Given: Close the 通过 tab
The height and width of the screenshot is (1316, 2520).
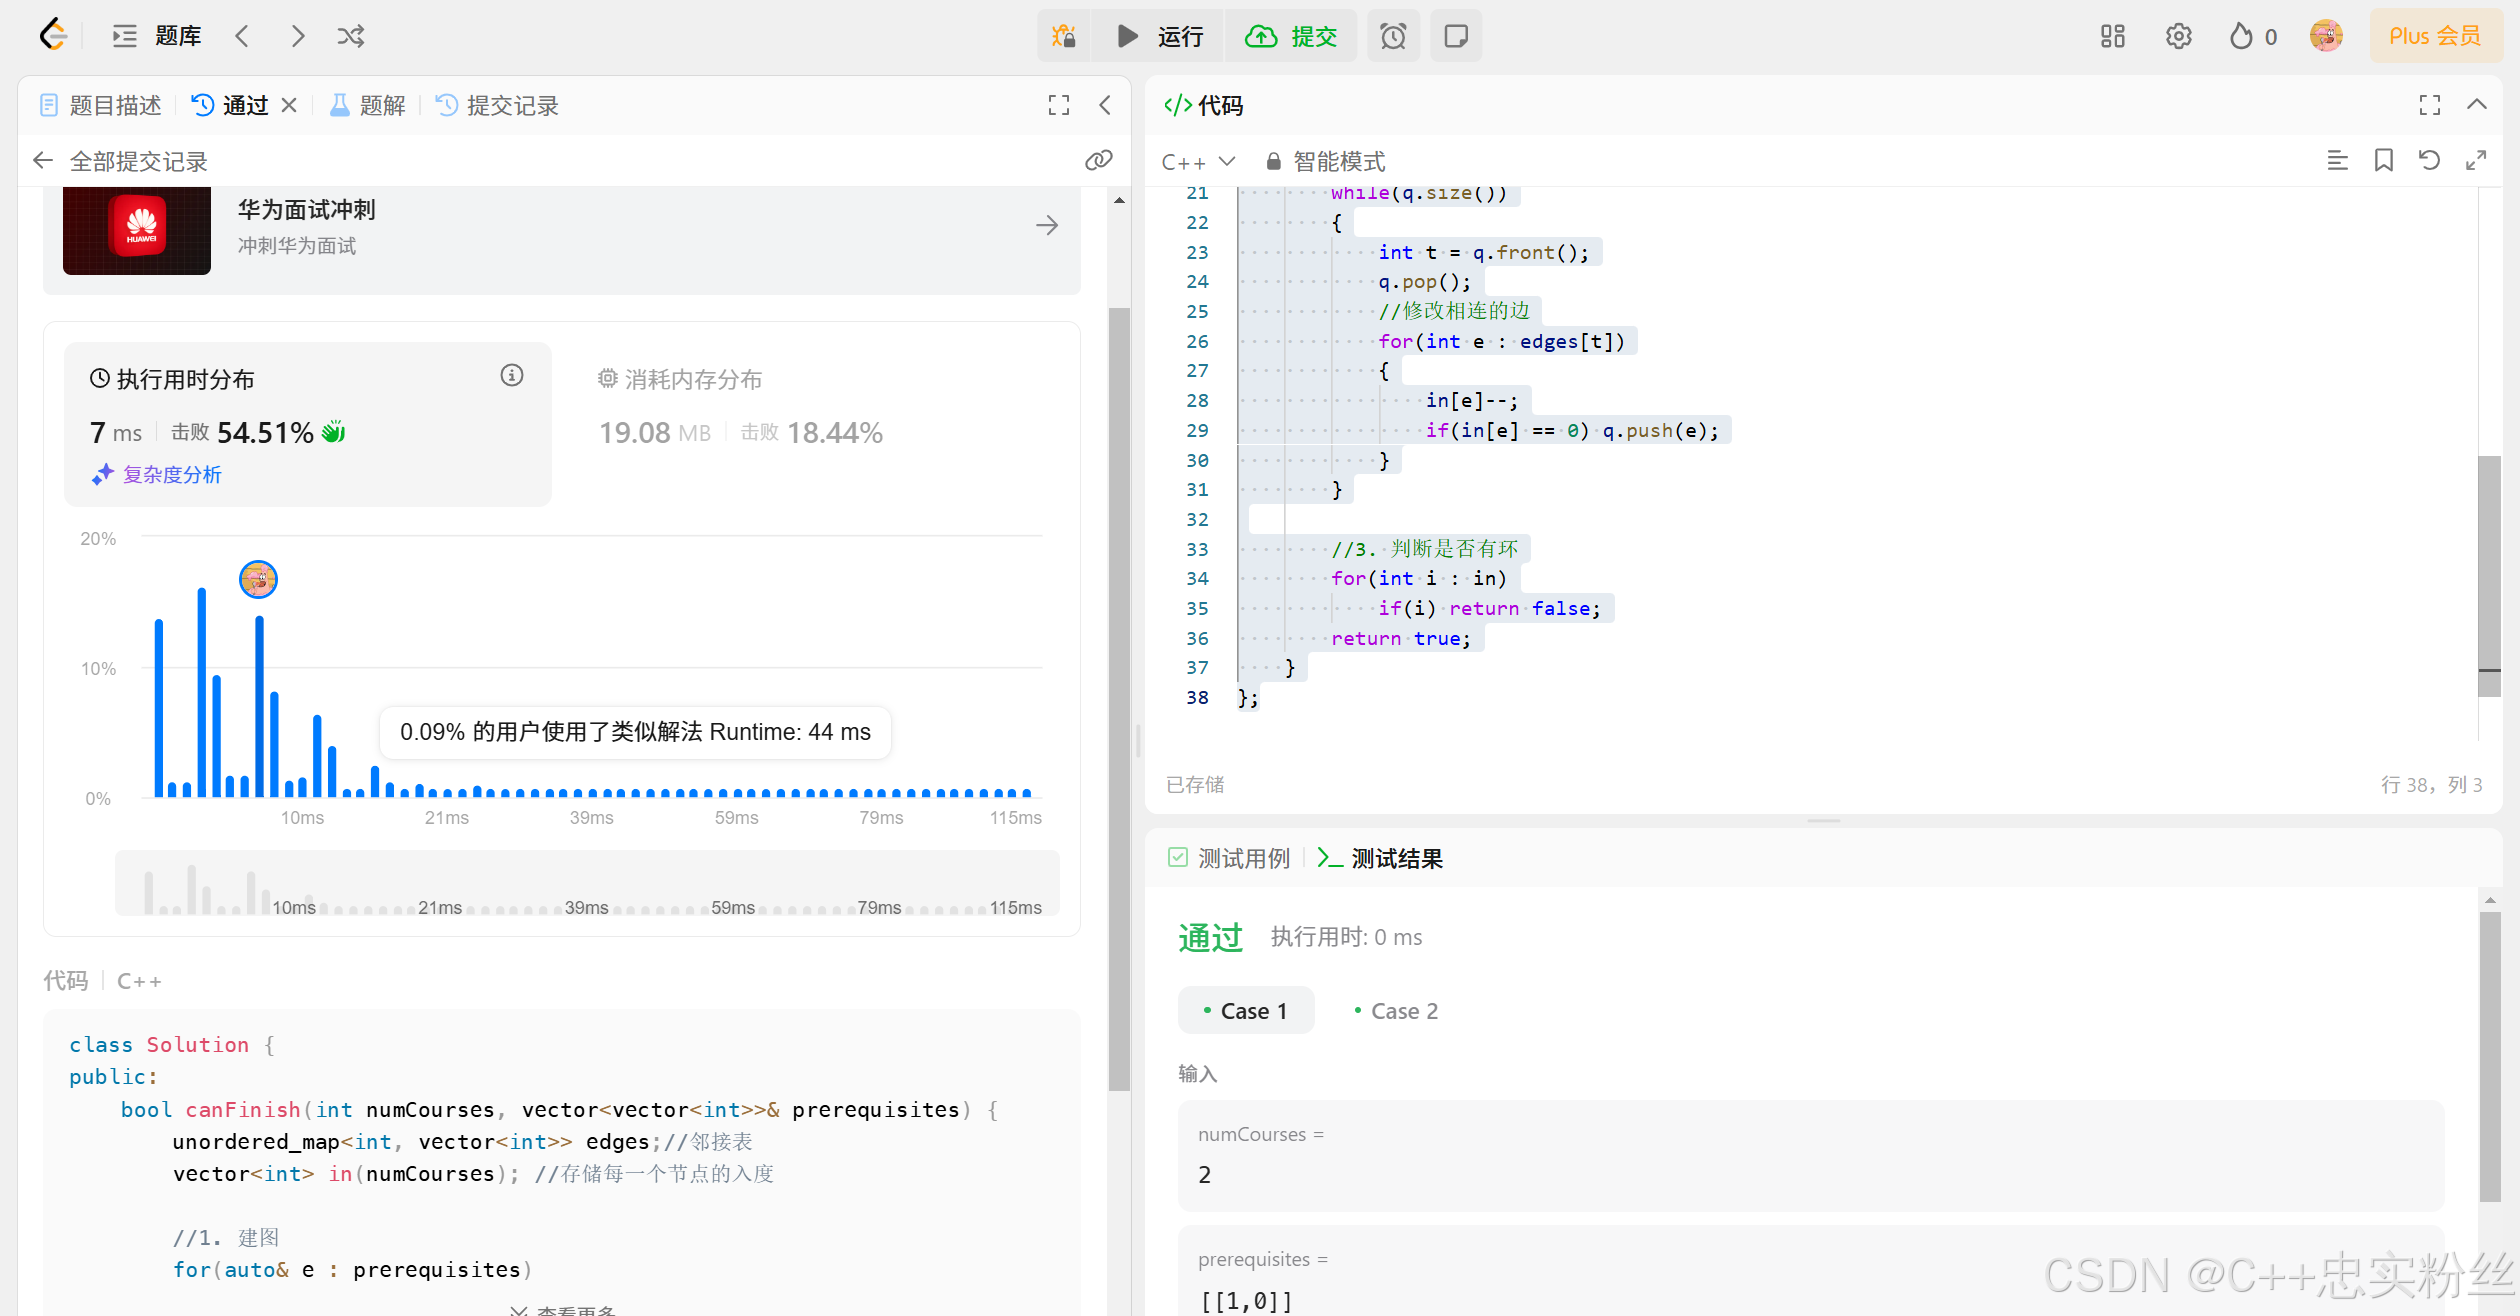Looking at the screenshot, I should pyautogui.click(x=289, y=105).
